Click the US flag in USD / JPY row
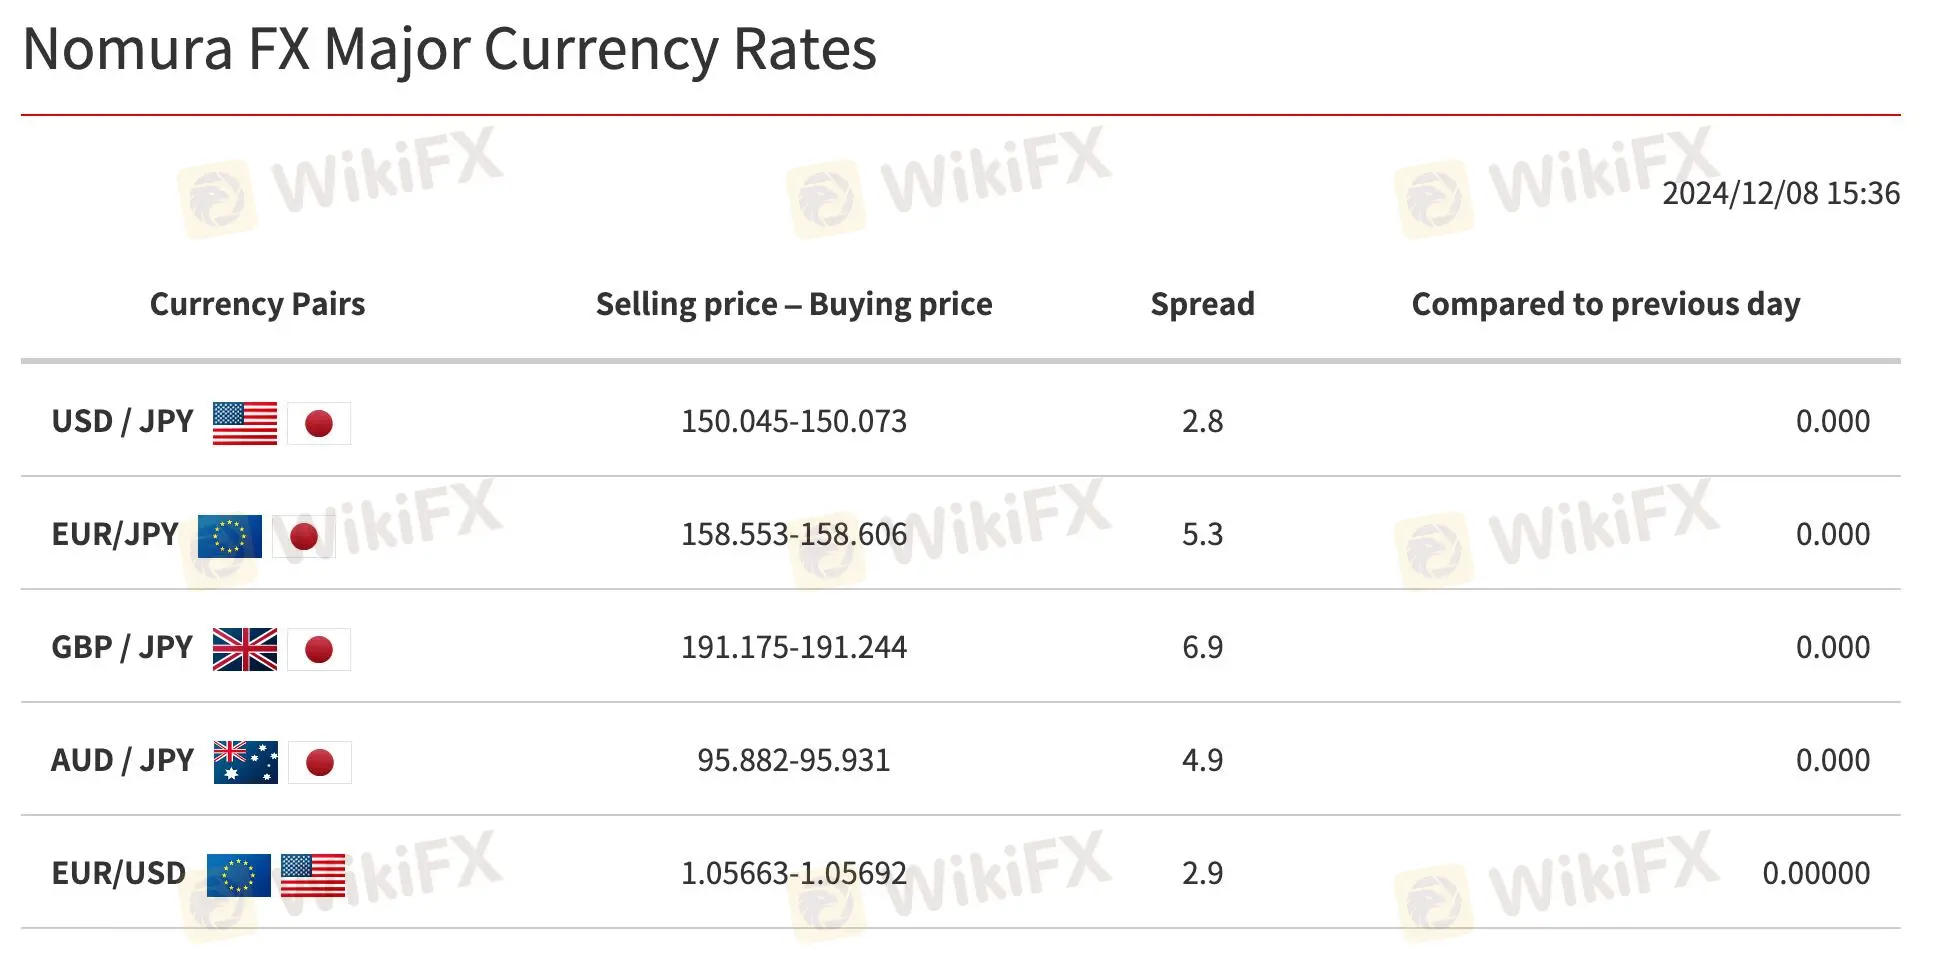Viewport: 1934px width, 960px height. click(x=244, y=423)
